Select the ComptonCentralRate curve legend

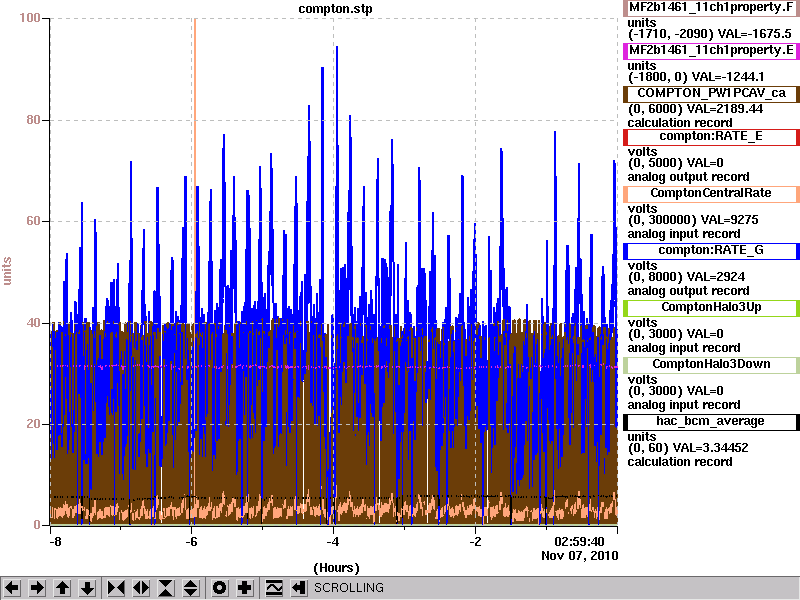click(711, 193)
